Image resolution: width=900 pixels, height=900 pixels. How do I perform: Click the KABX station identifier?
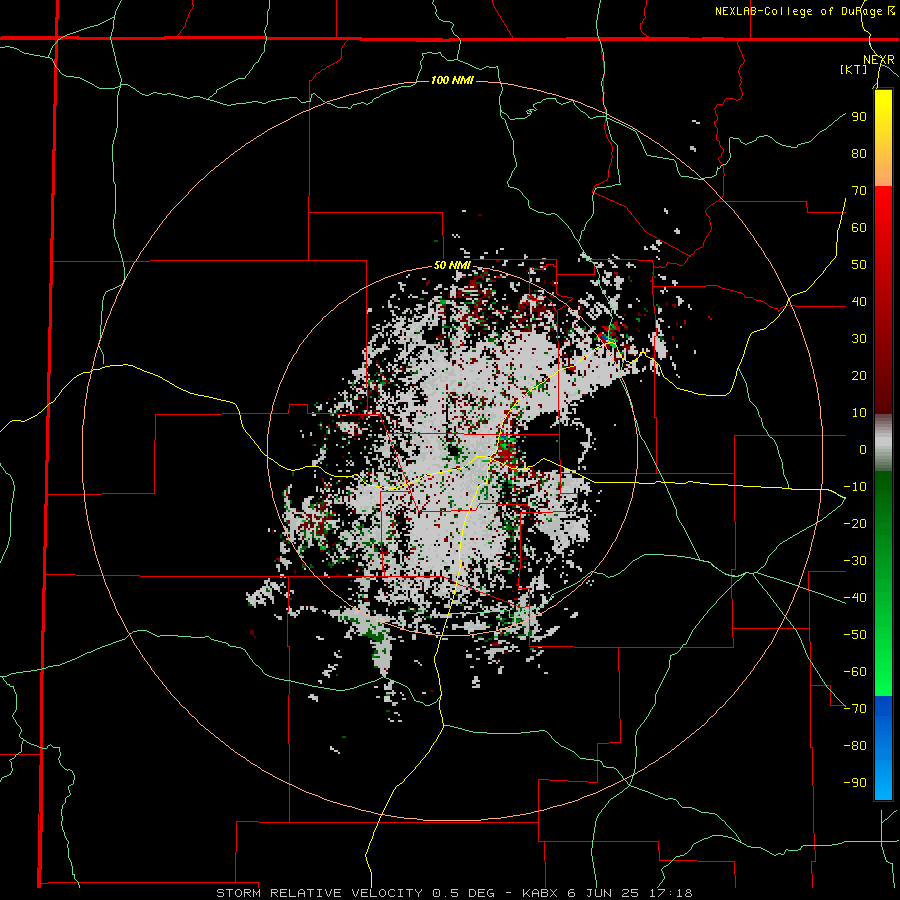(x=541, y=893)
